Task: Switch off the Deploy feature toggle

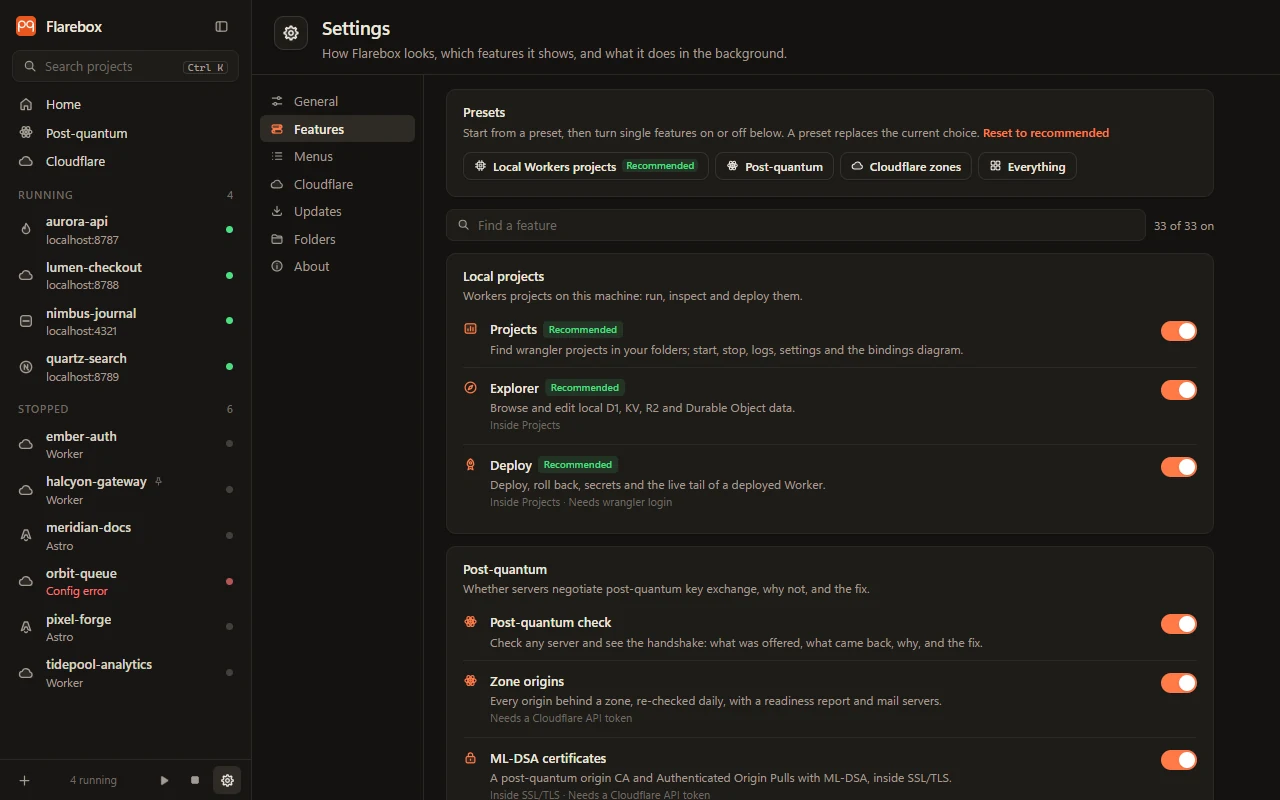Action: [1179, 467]
